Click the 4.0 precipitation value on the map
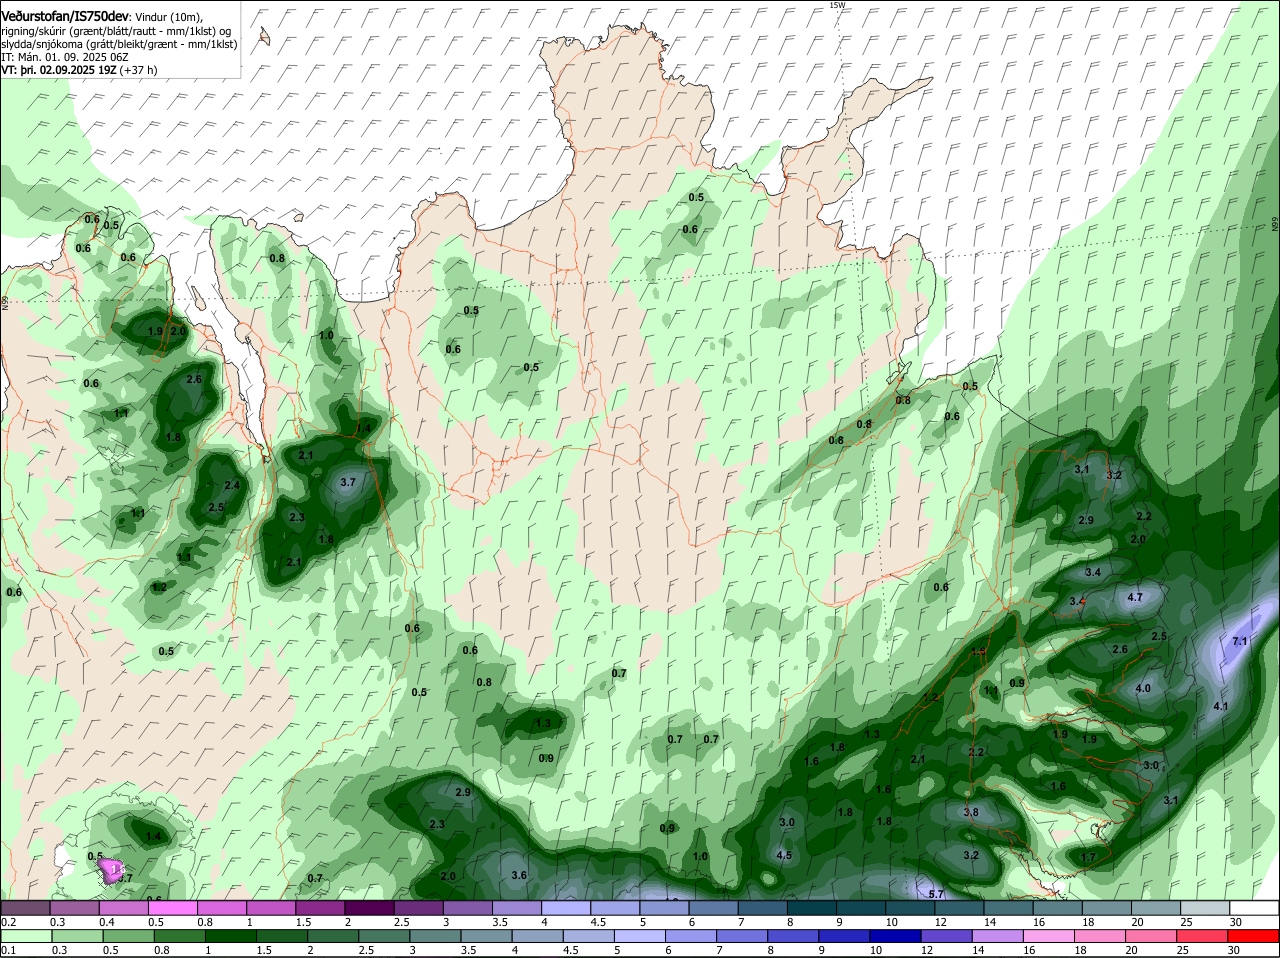Screen dimensions: 1280x958 [x=1143, y=689]
